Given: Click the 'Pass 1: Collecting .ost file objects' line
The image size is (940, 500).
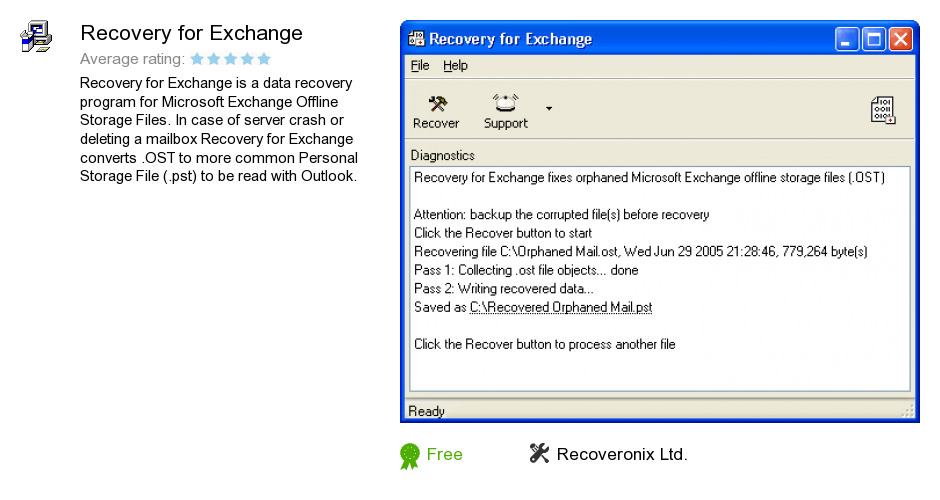Looking at the screenshot, I should coord(526,270).
